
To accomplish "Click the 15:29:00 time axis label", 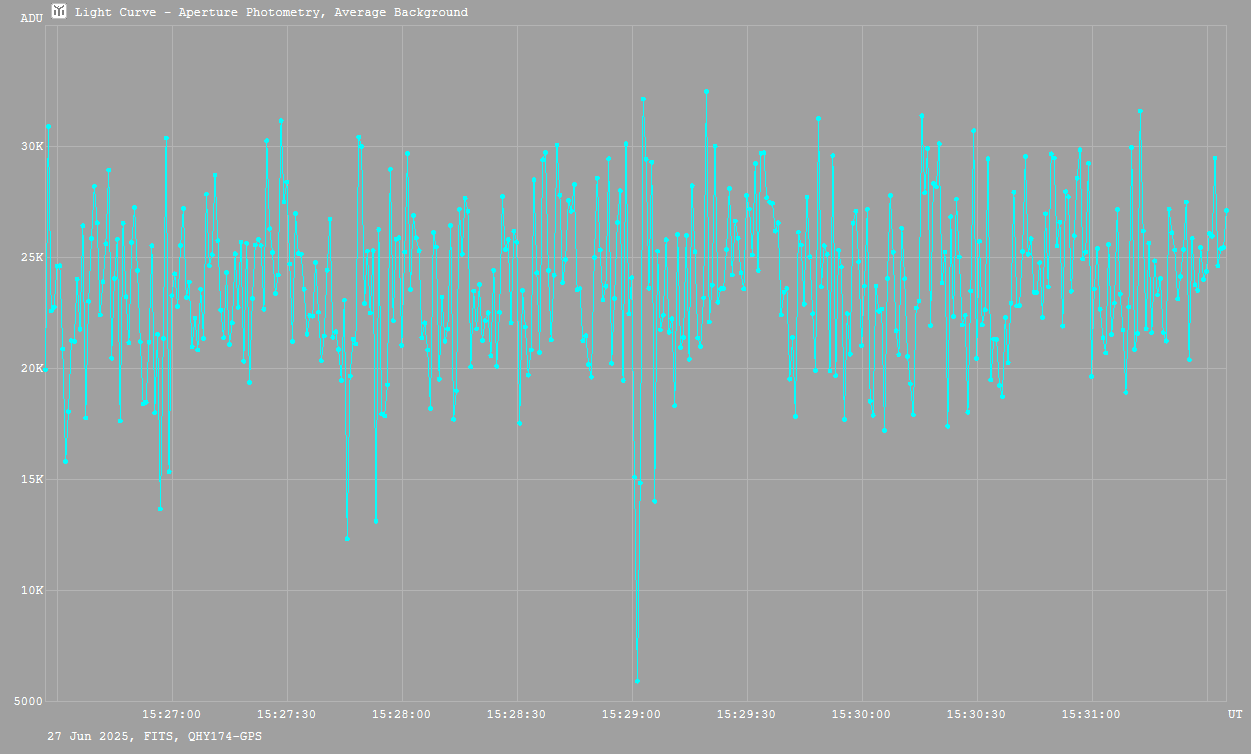I will tap(632, 715).
